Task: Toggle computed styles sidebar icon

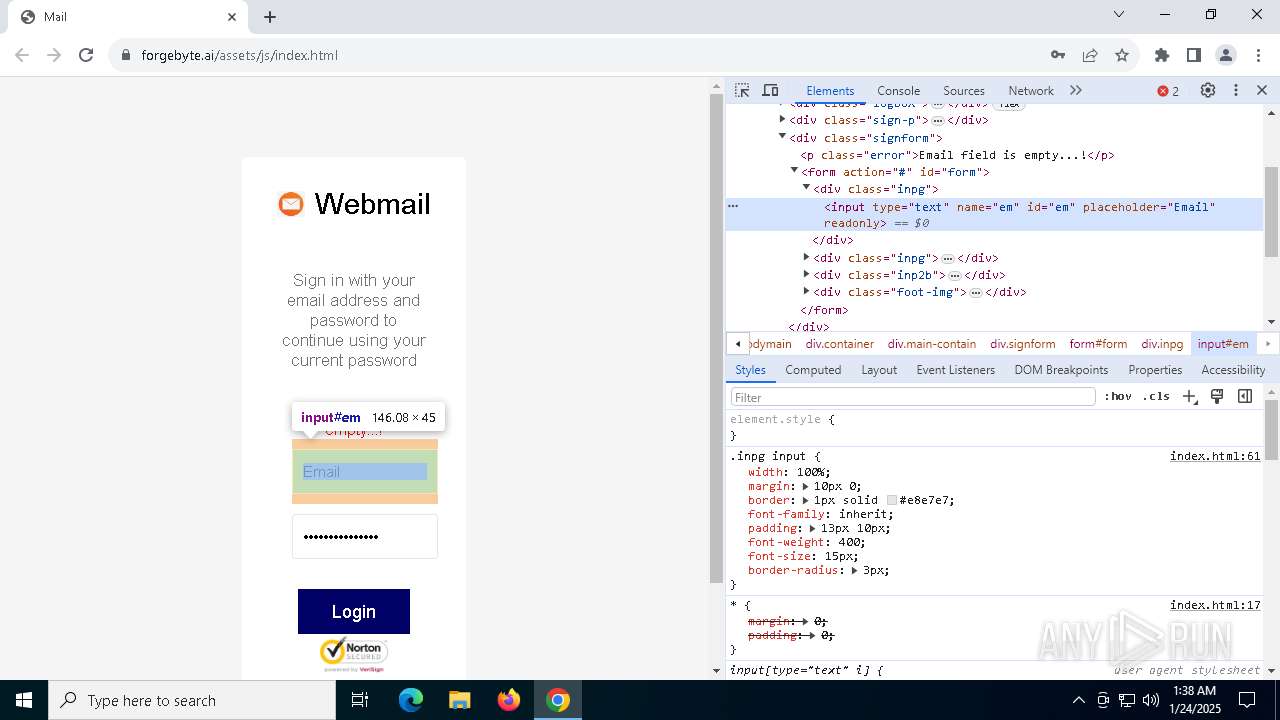Action: tap(1245, 396)
